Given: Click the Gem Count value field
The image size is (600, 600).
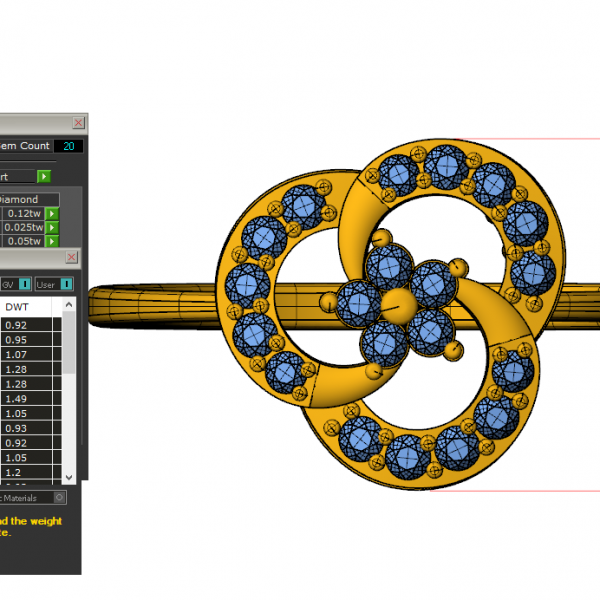Looking at the screenshot, I should pos(69,146).
